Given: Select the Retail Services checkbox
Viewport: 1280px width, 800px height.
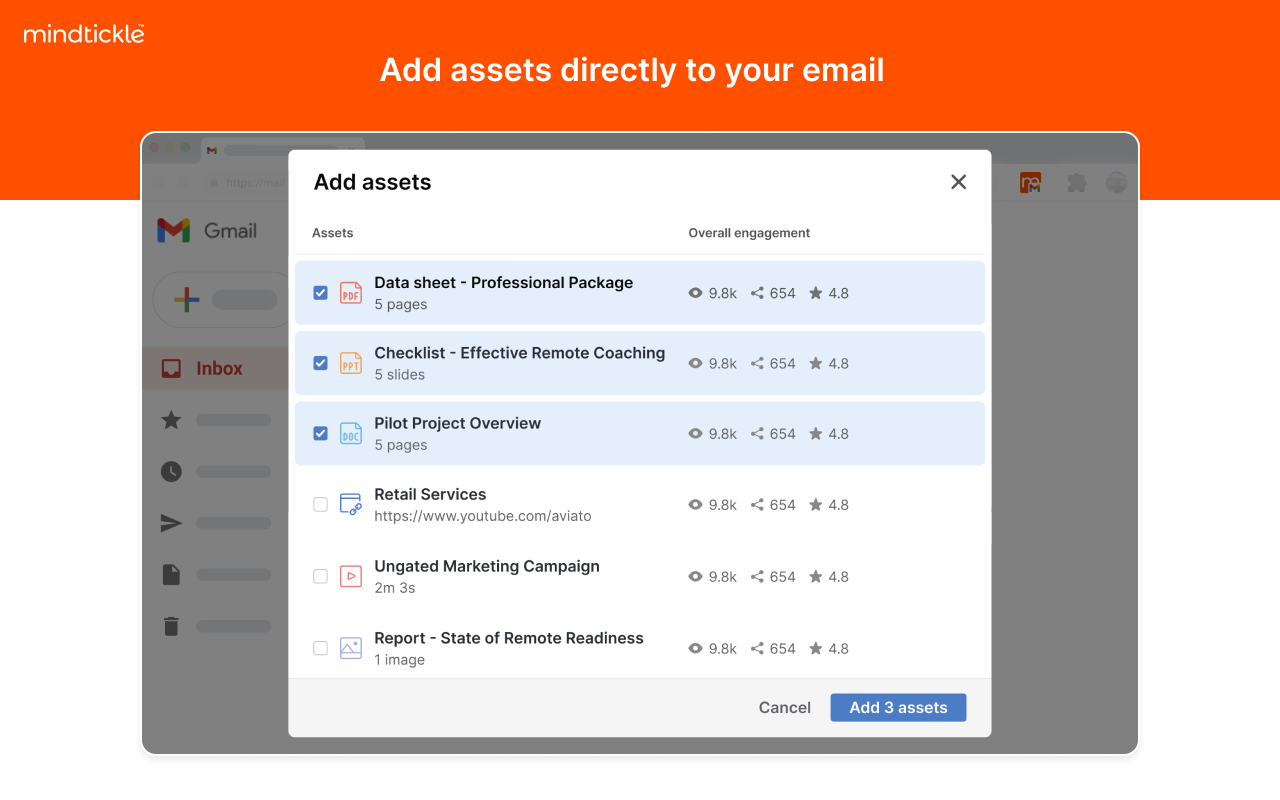Looking at the screenshot, I should (320, 504).
